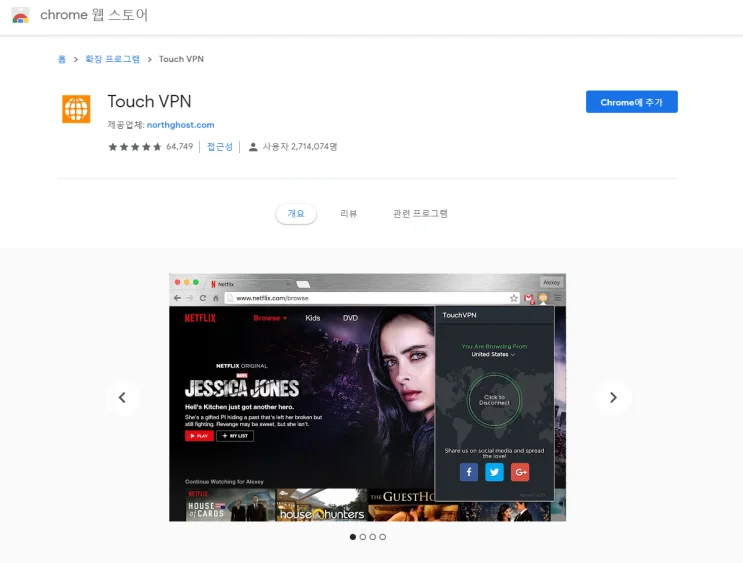This screenshot has width=743, height=563.
Task: Click the Click to Disconnect circle
Action: click(494, 400)
